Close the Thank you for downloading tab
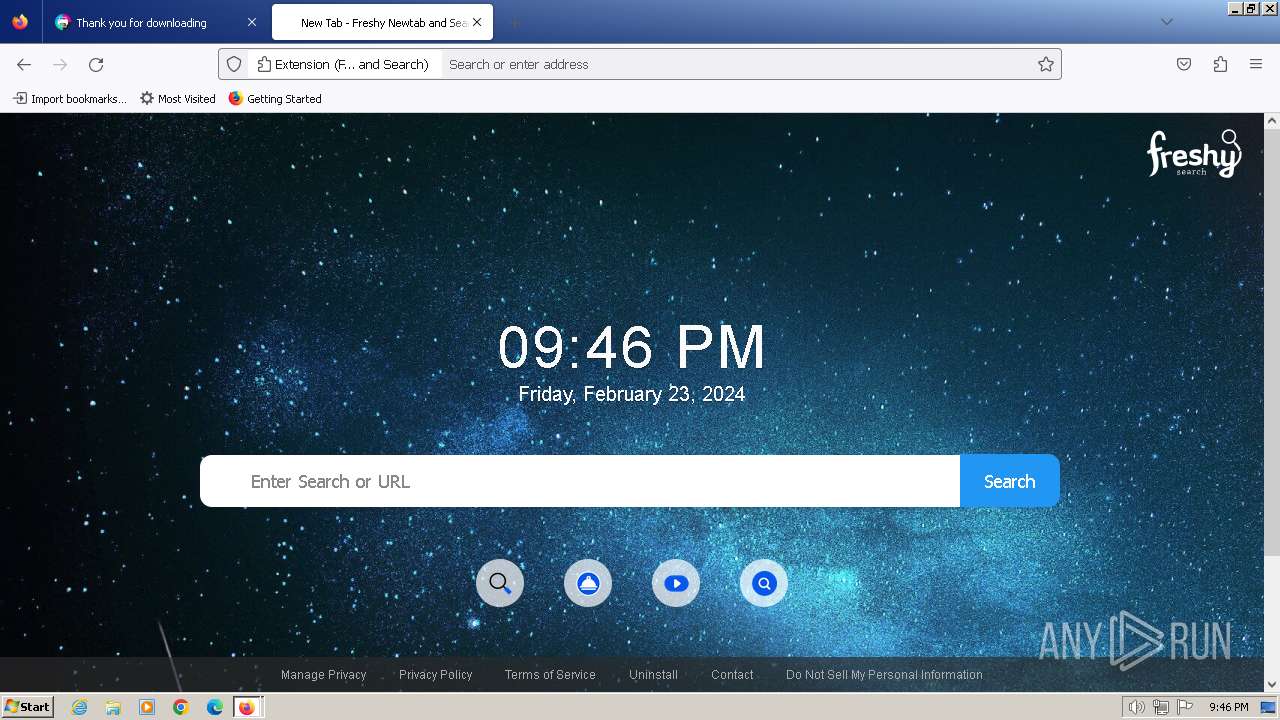Screen dimensions: 1280x720 click(251, 22)
